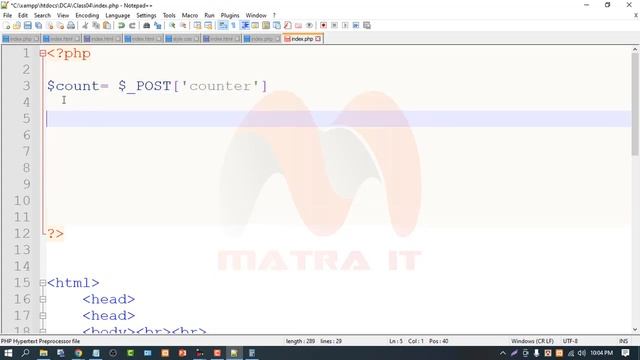The height and width of the screenshot is (360, 640).
Task: Open the notification center icon
Action: (625, 353)
